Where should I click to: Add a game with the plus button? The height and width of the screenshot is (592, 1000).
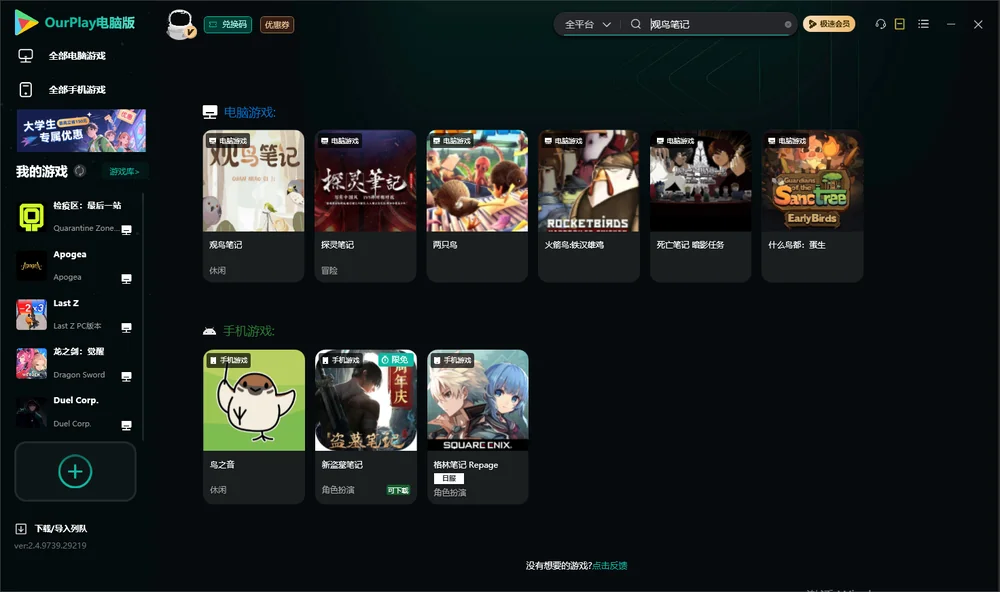pyautogui.click(x=75, y=471)
